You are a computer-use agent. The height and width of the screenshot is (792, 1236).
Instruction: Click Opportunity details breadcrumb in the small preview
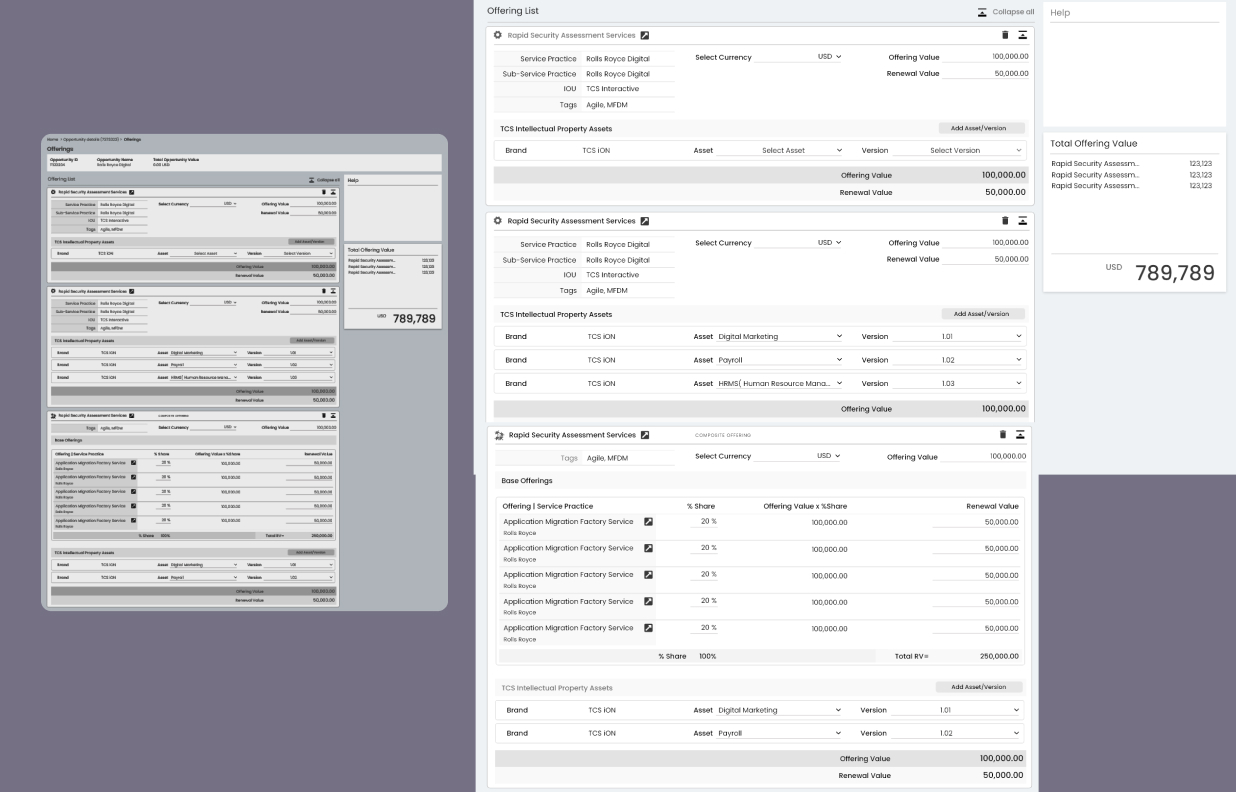tap(91, 139)
